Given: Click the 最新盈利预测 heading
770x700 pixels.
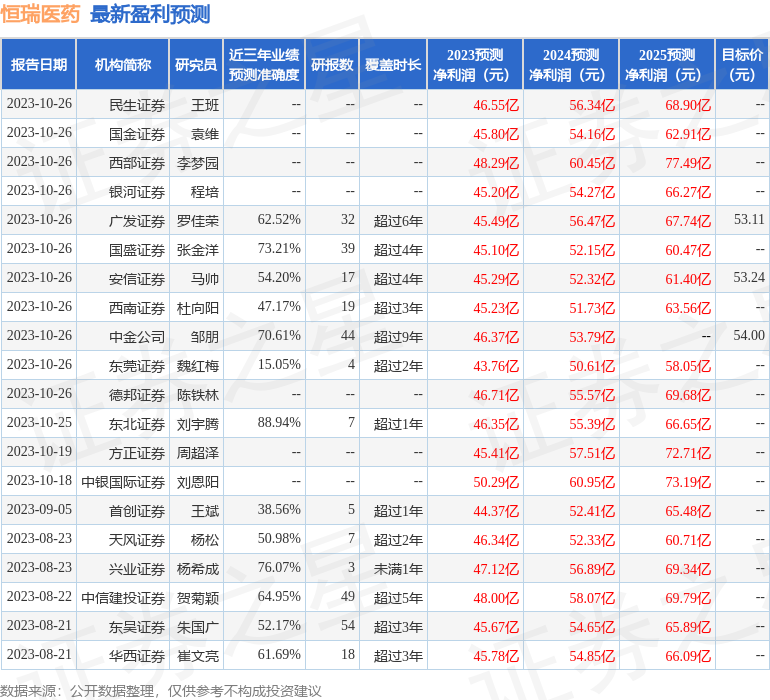Looking at the screenshot, I should click(150, 14).
